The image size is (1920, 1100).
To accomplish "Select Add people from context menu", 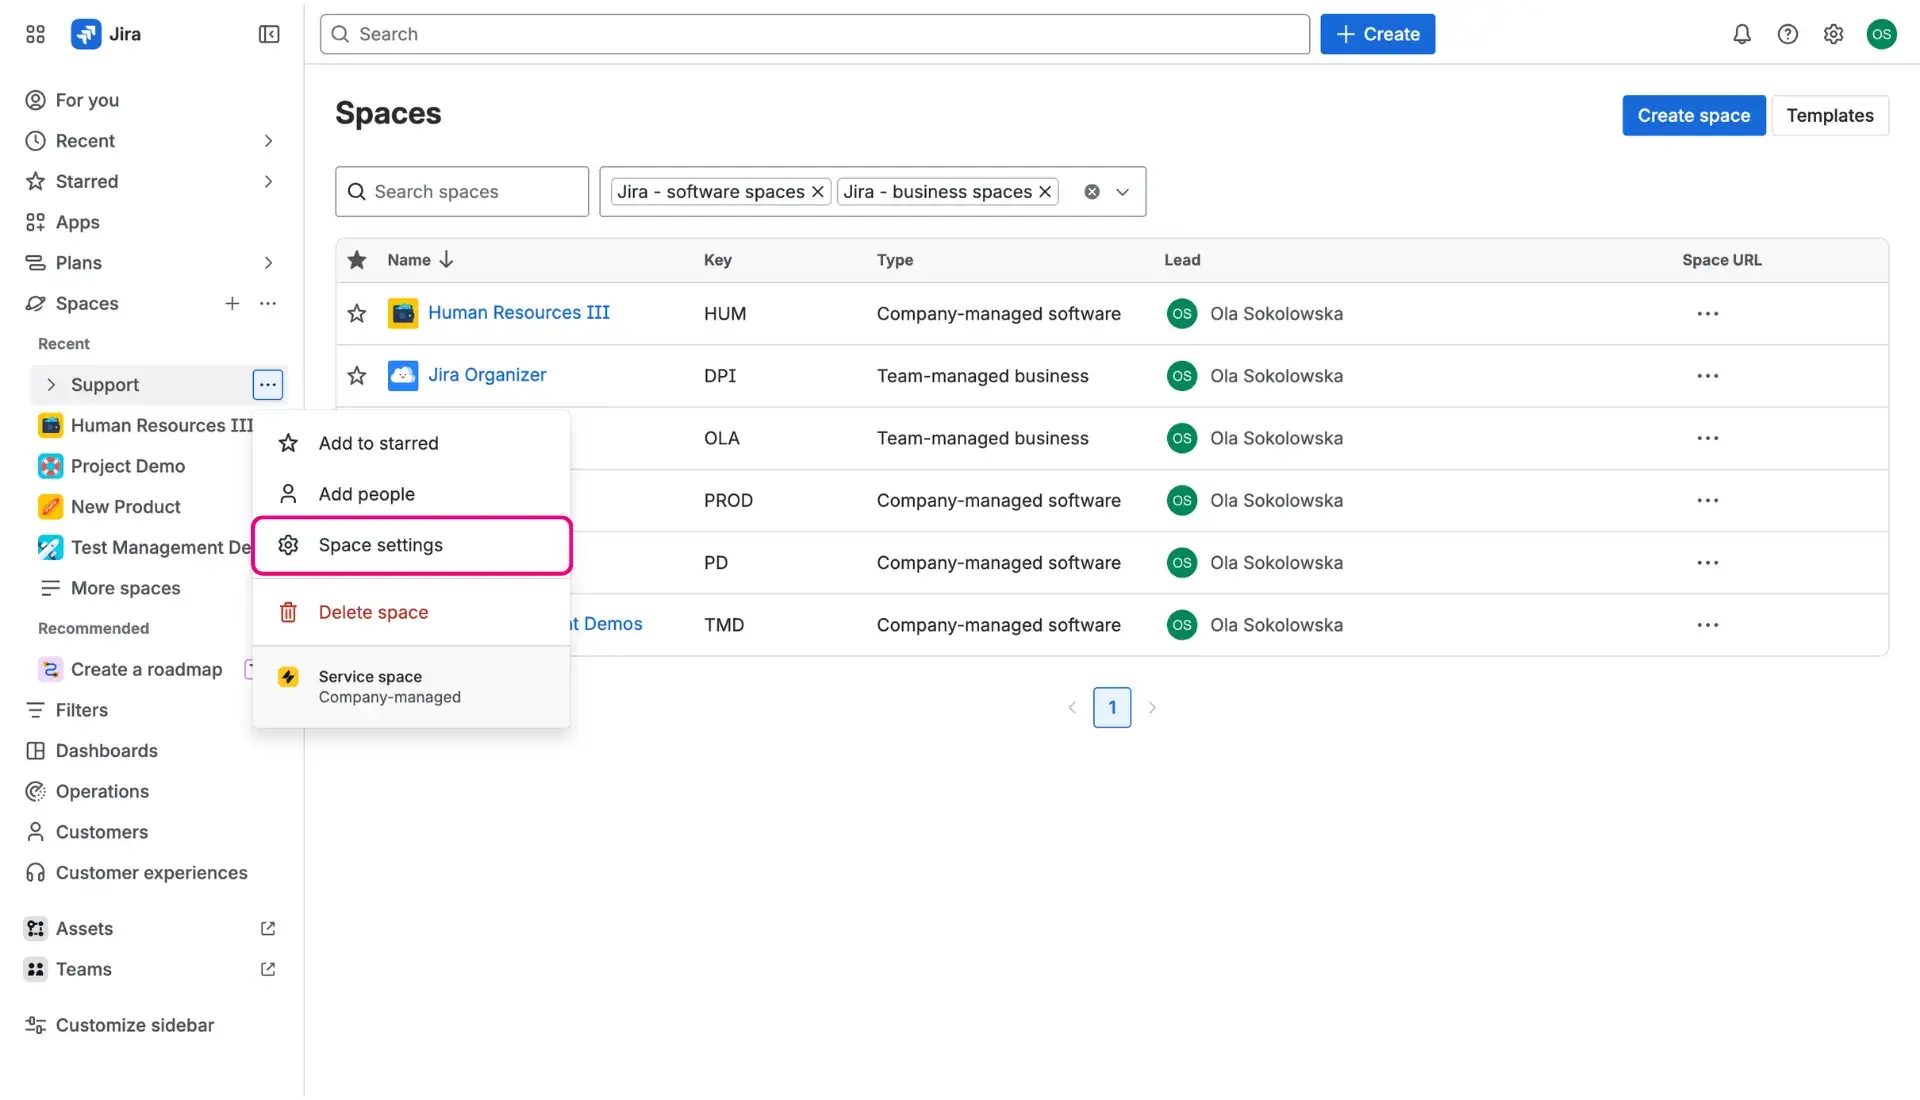I will click(366, 493).
